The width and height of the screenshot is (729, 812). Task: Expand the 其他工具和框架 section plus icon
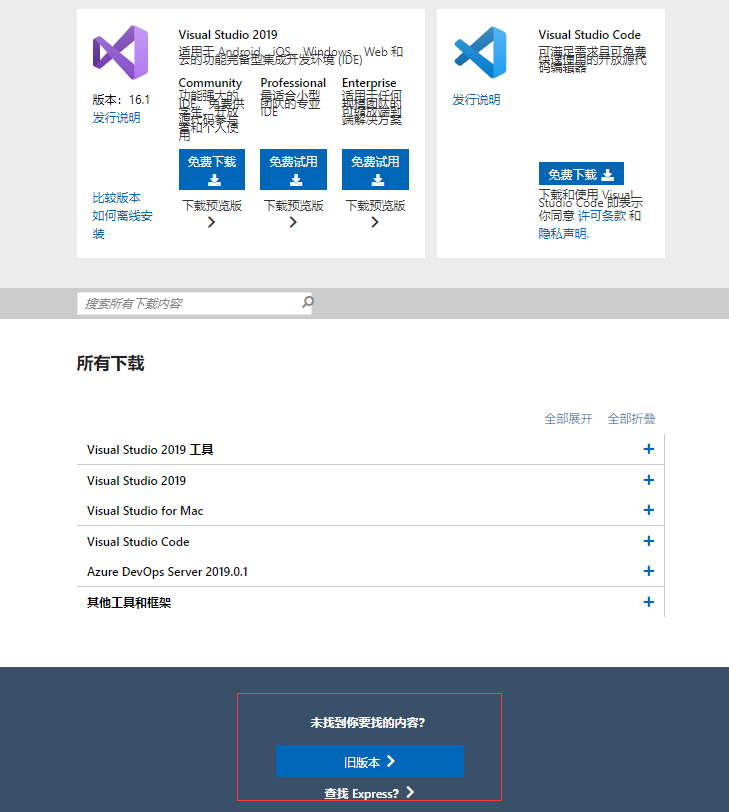click(648, 602)
